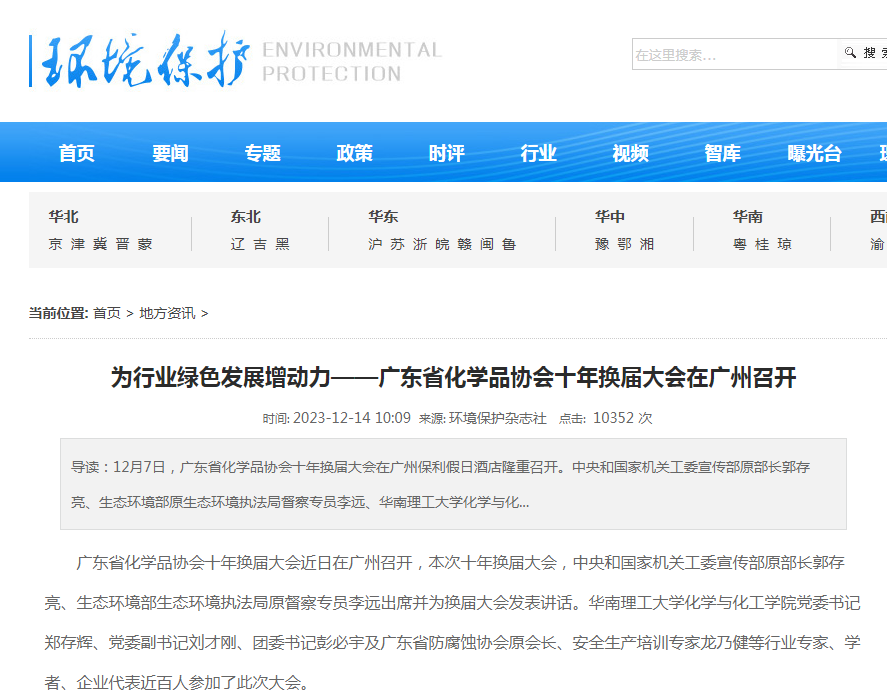
Task: Click 首页 in the breadcrumb trail
Action: [x=107, y=313]
